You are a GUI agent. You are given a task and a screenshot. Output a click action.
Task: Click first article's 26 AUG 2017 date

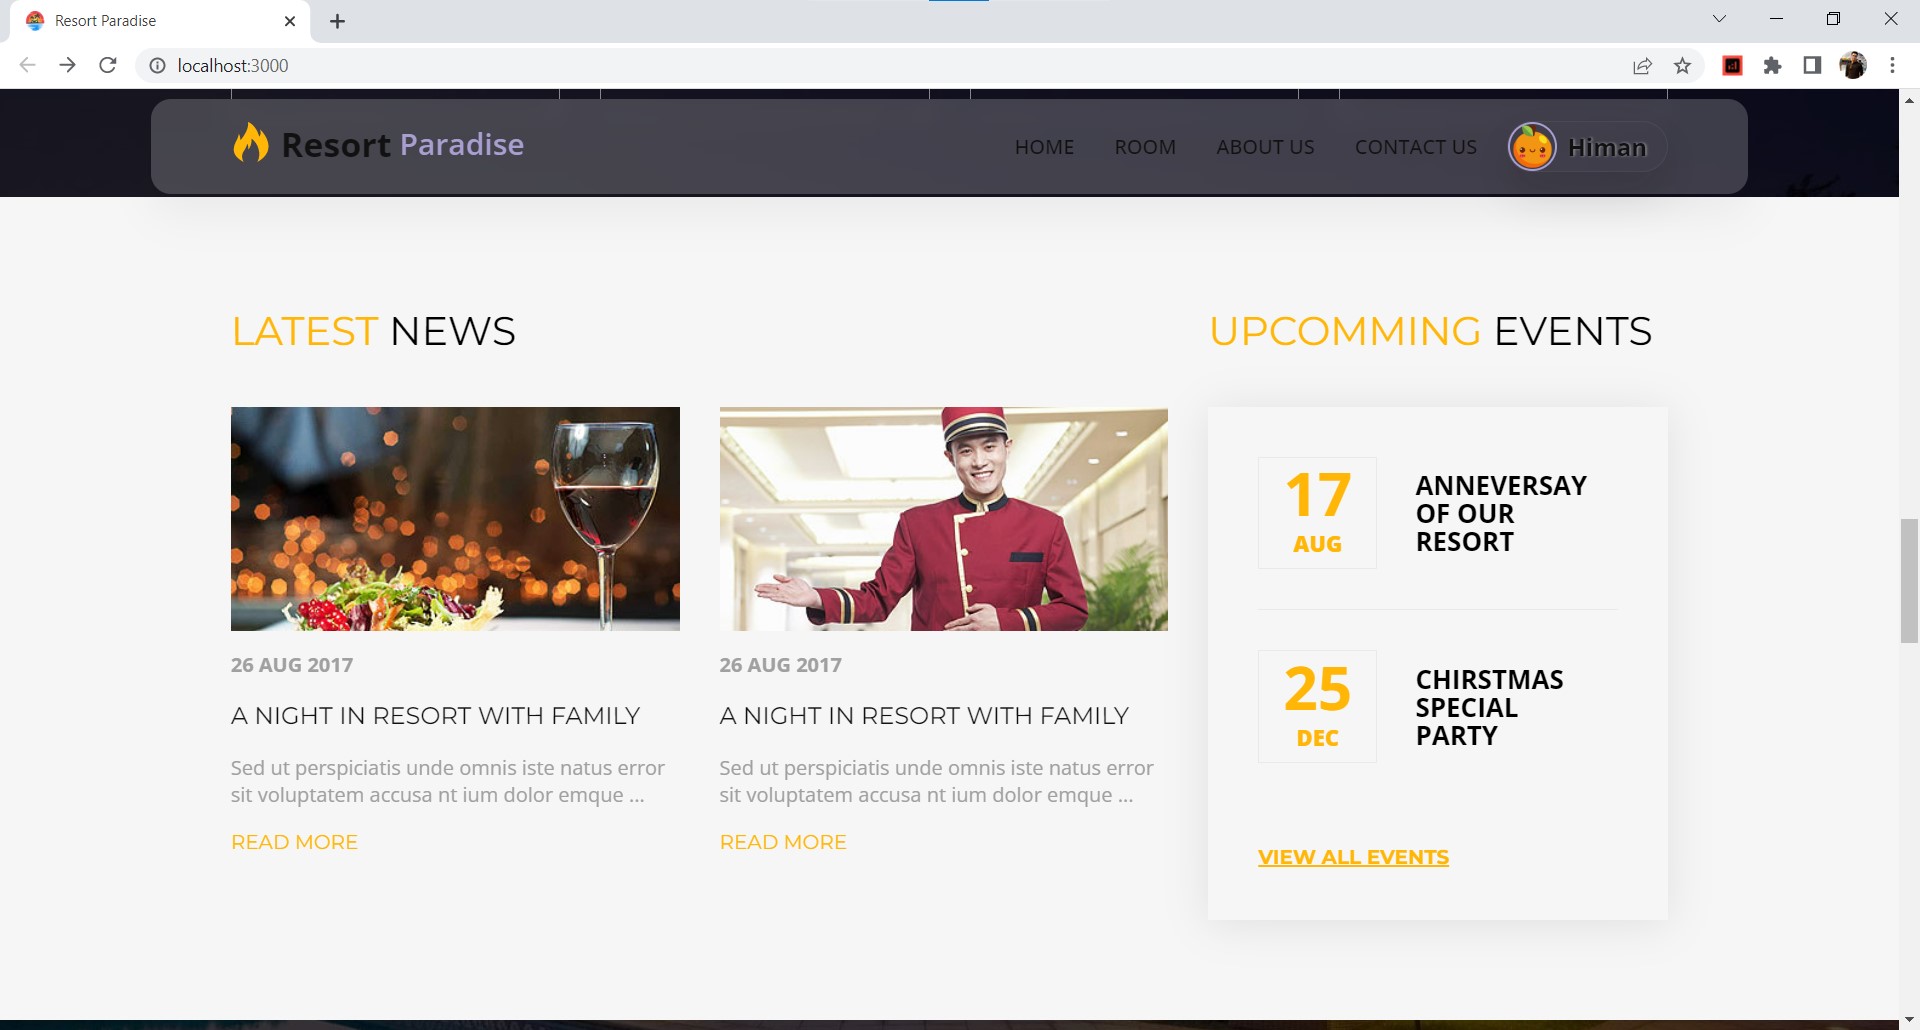pos(292,665)
